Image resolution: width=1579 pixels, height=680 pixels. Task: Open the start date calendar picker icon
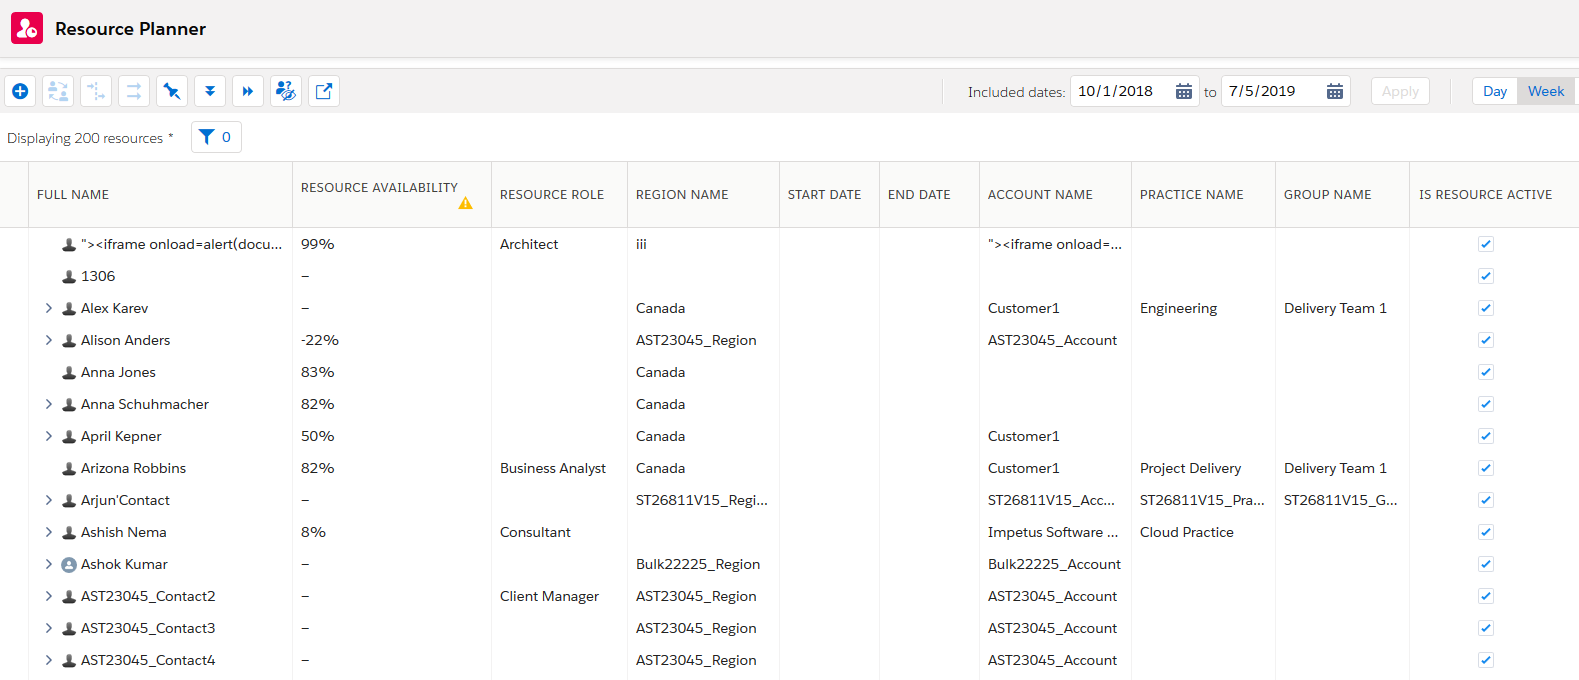1184,91
